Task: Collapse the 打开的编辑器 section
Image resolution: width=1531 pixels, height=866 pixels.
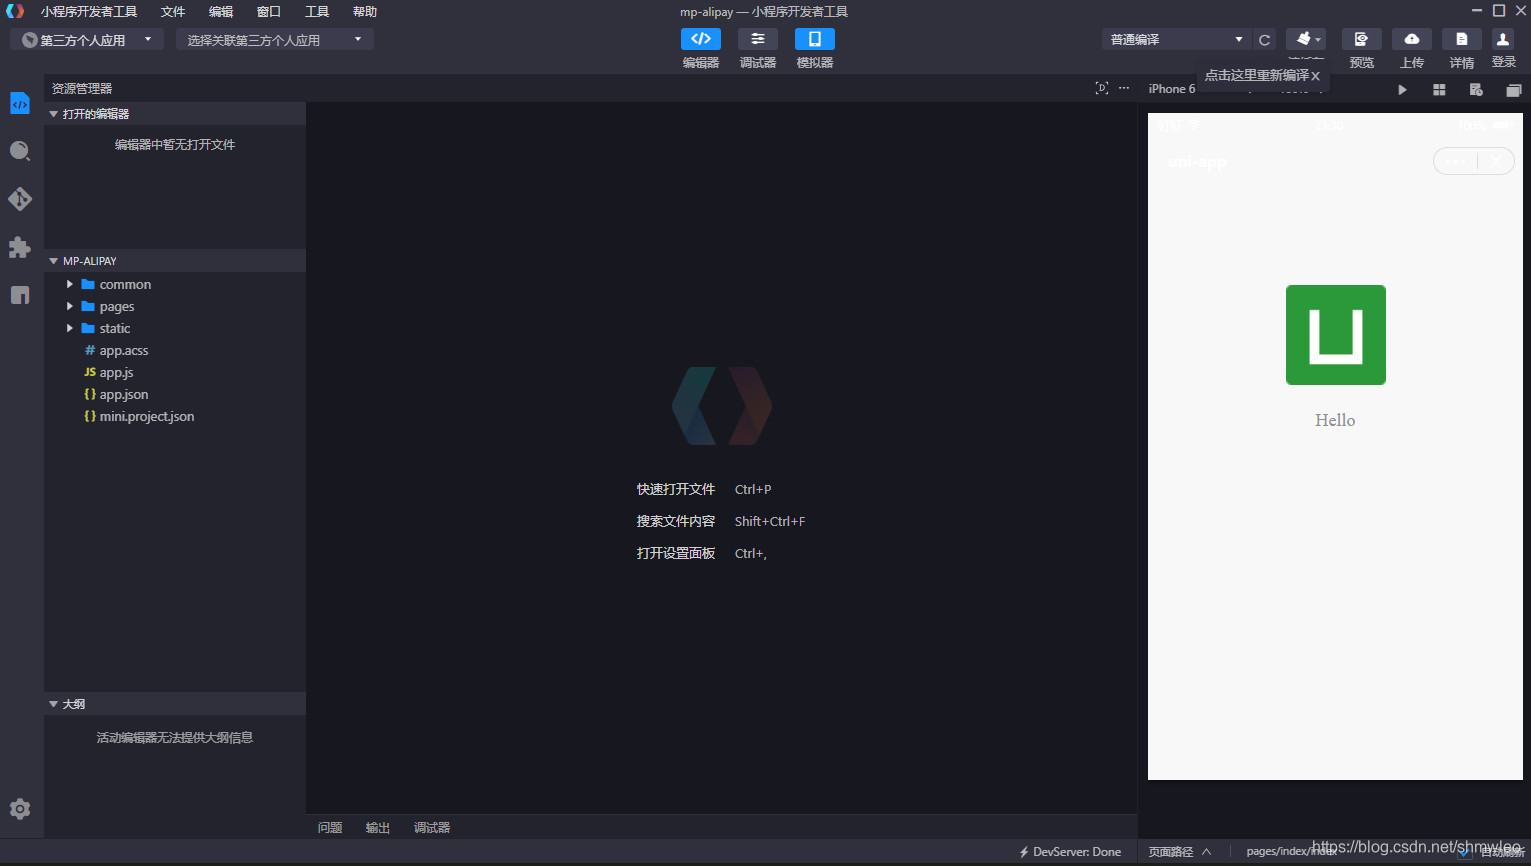Action: [x=175, y=114]
